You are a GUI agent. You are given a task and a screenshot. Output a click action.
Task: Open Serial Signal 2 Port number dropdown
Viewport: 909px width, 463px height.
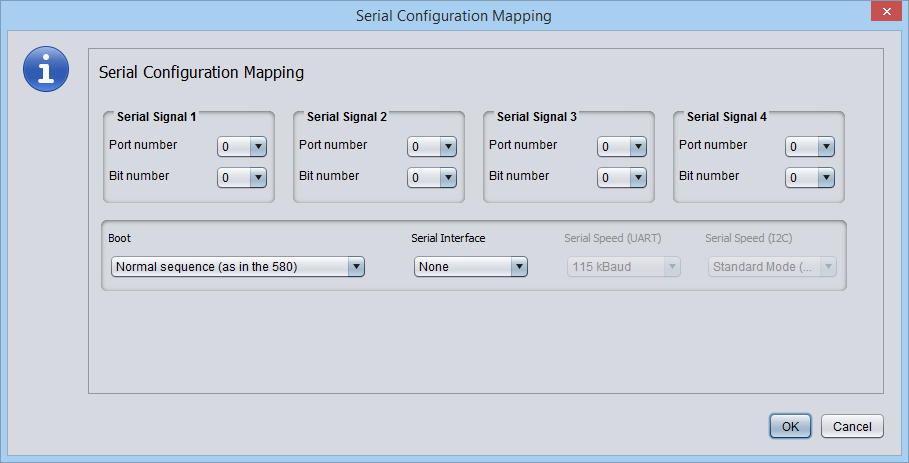click(x=432, y=147)
